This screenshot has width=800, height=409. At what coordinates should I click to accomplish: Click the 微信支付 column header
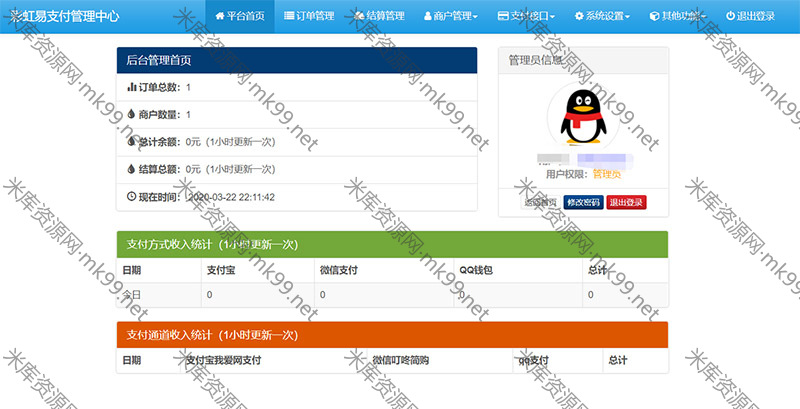click(339, 271)
